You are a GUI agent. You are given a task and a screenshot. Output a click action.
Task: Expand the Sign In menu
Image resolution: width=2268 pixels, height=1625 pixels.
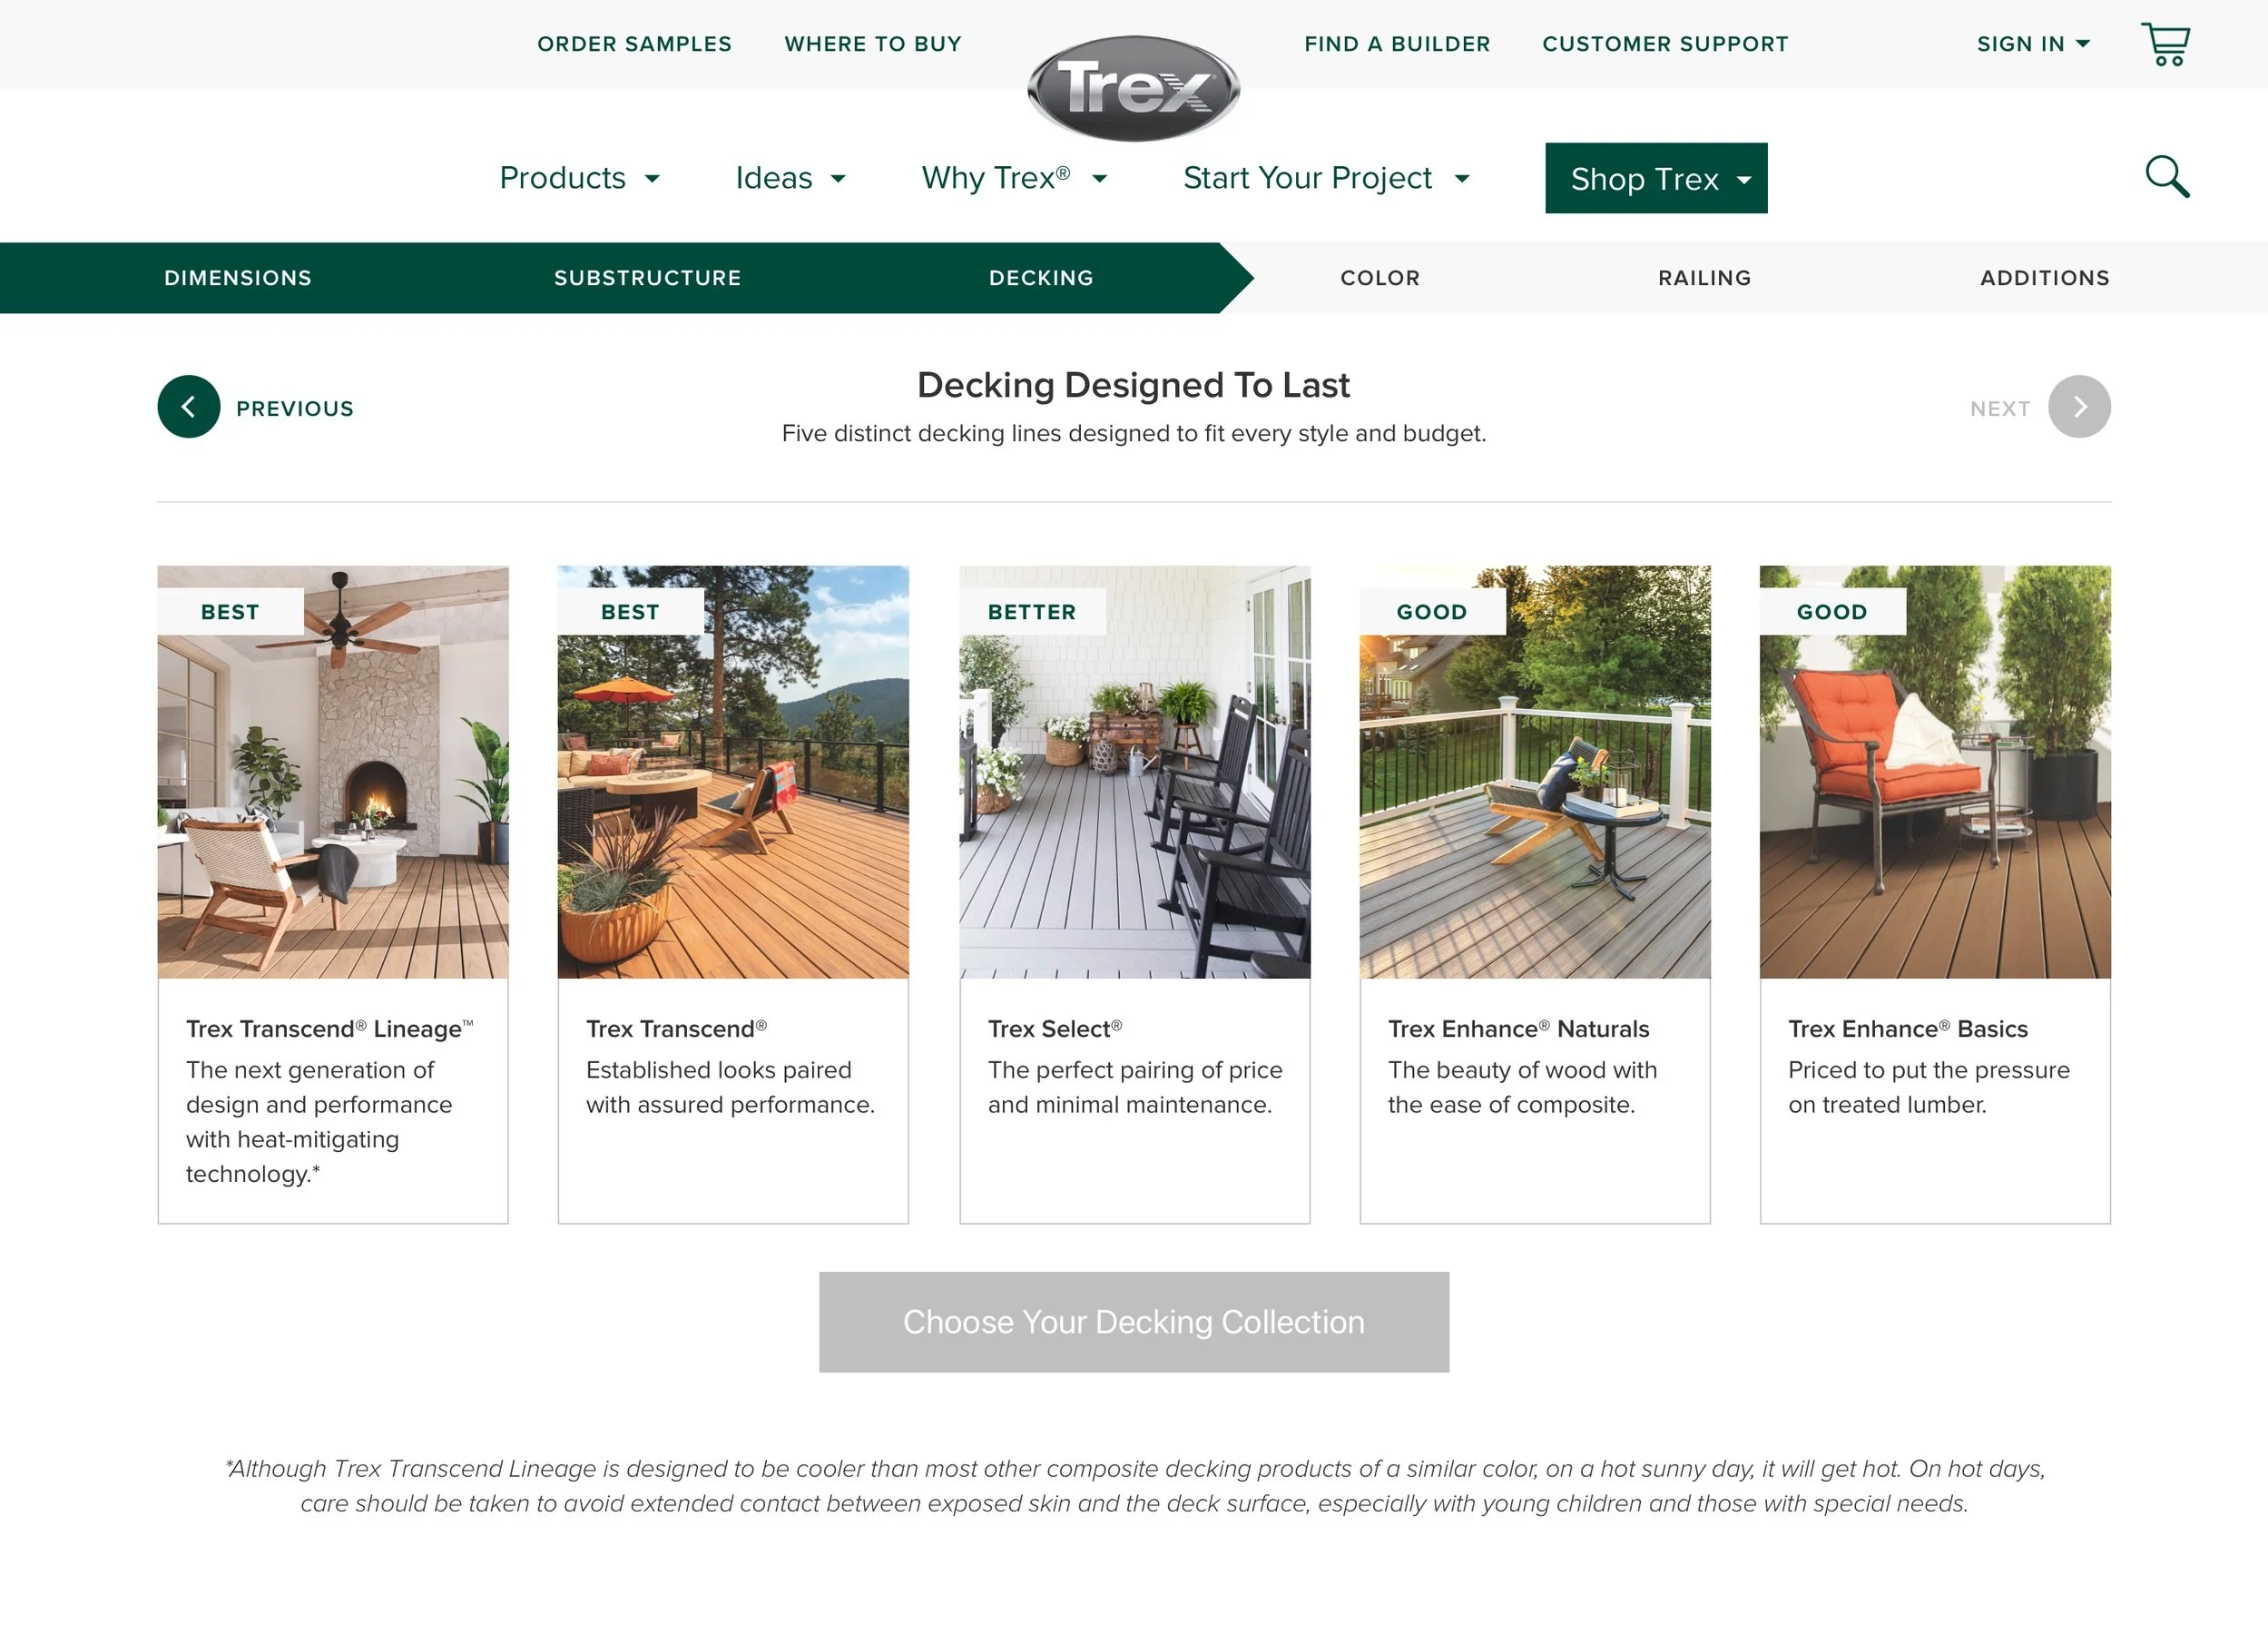point(2033,44)
